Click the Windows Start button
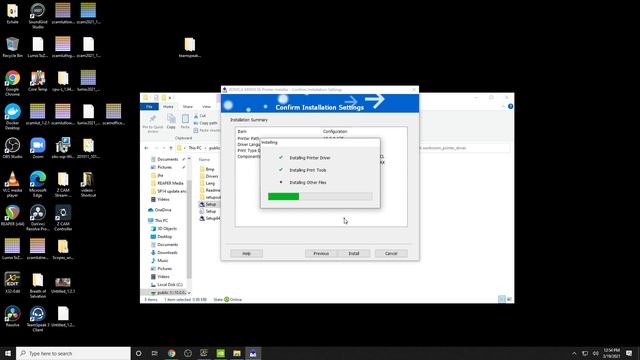The width and height of the screenshot is (640, 360). (x=8, y=353)
